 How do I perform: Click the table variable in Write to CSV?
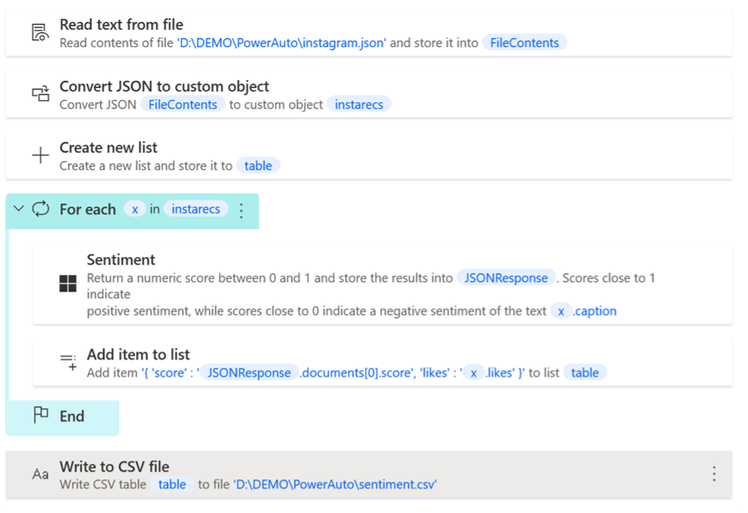click(x=172, y=485)
